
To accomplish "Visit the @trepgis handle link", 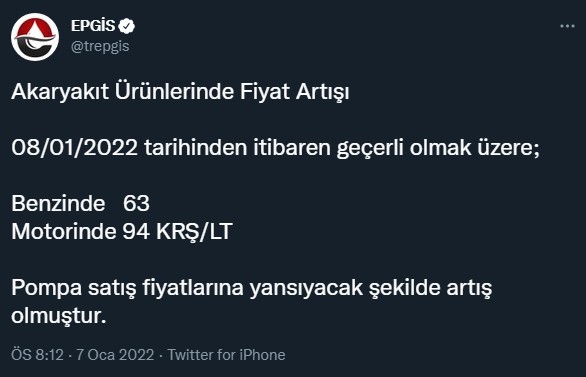I will pos(100,46).
